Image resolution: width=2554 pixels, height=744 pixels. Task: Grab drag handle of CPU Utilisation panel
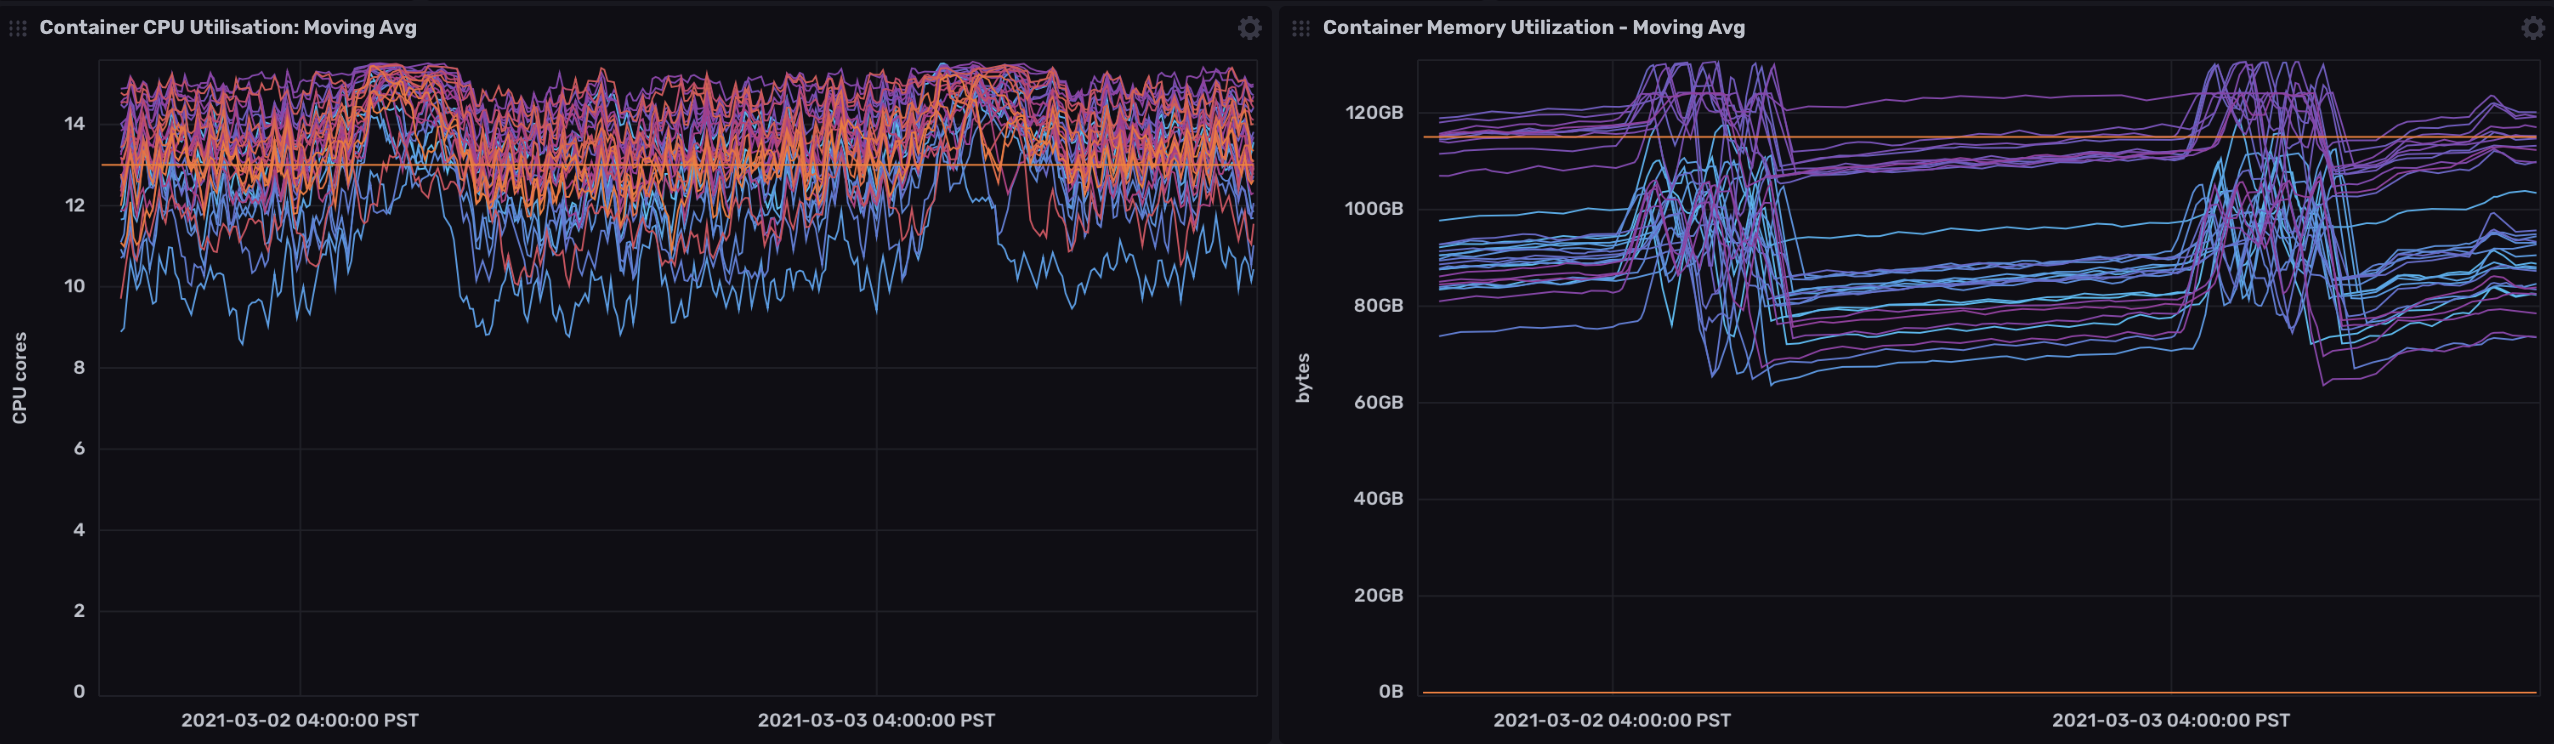(x=18, y=28)
